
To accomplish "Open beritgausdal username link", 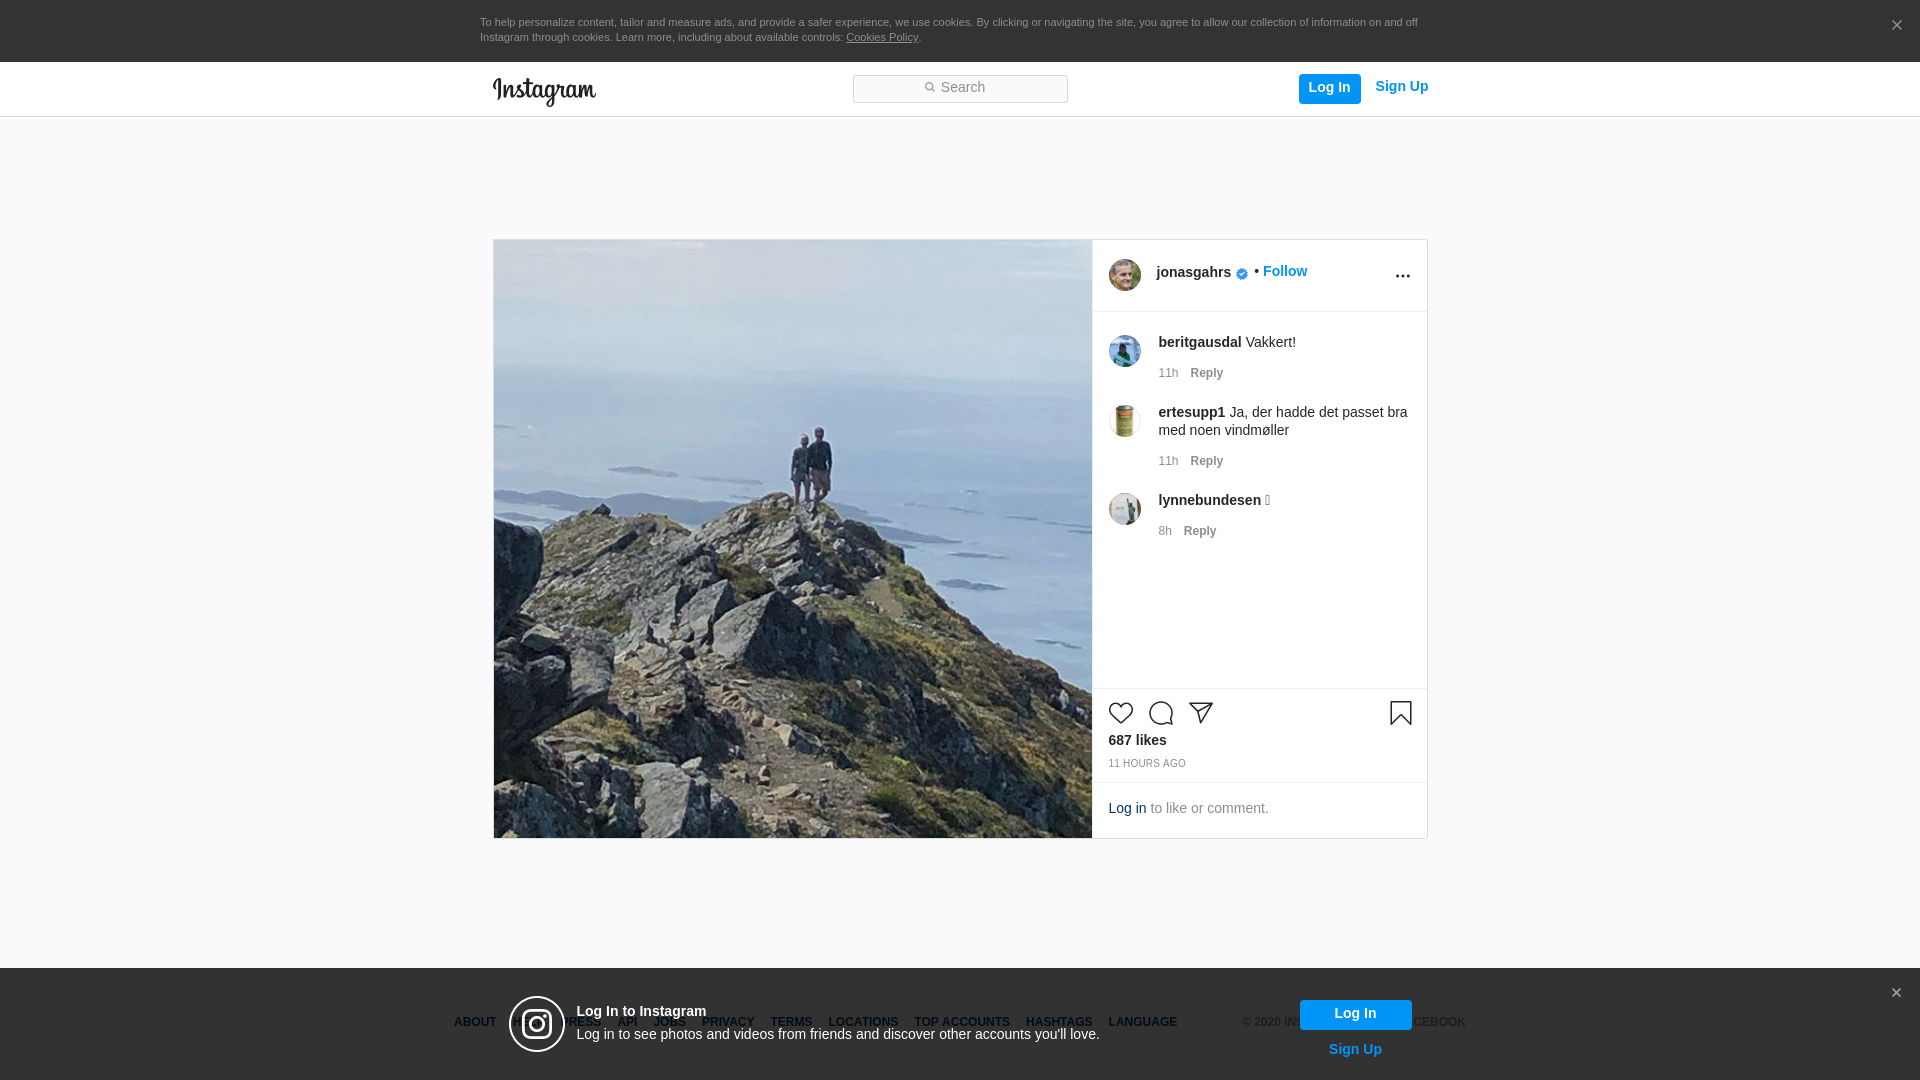I will [x=1200, y=342].
